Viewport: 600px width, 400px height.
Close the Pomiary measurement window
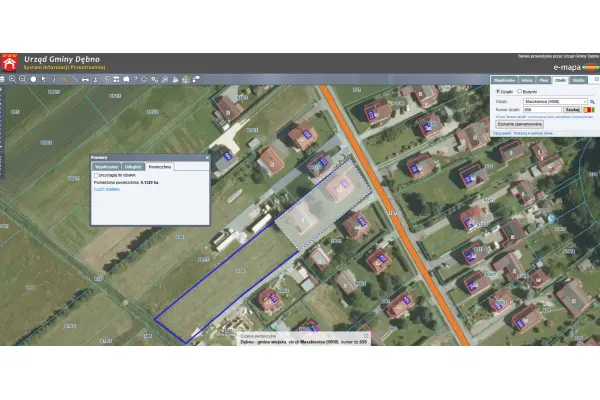click(207, 157)
